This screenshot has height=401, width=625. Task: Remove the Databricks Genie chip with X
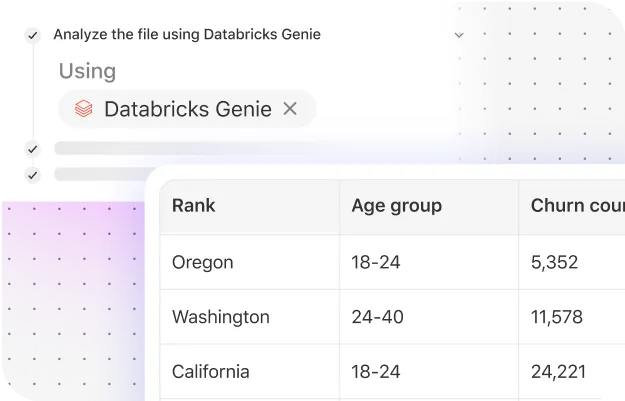[290, 108]
